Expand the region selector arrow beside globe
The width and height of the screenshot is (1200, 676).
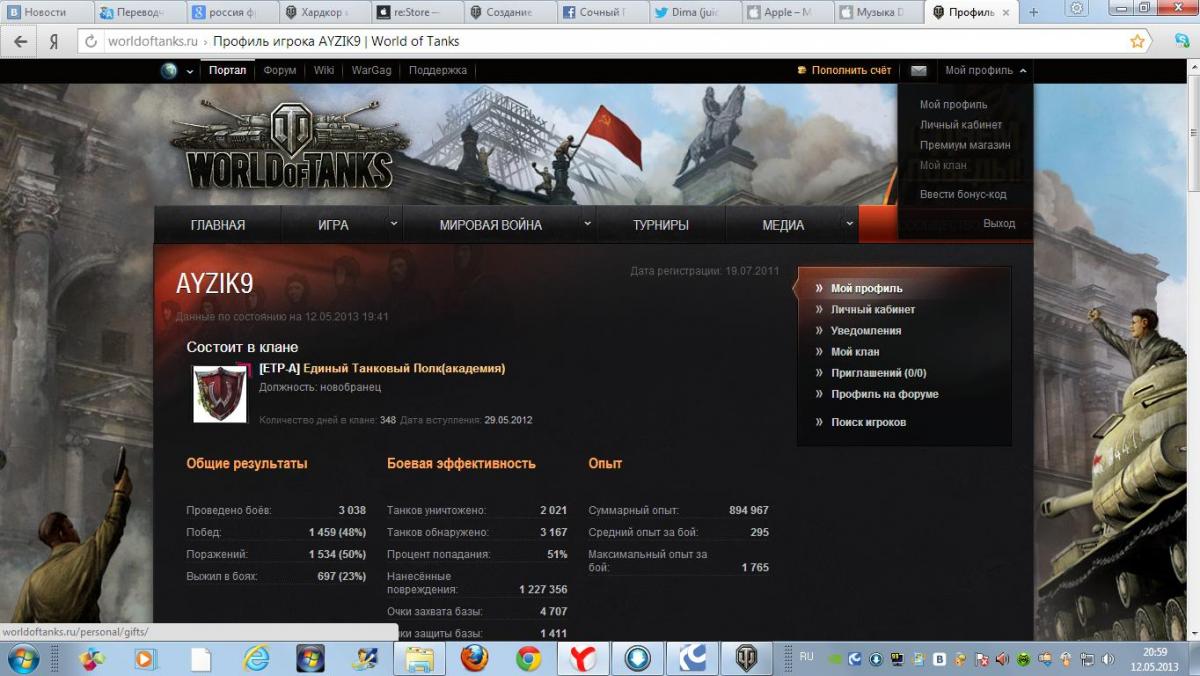pyautogui.click(x=190, y=72)
